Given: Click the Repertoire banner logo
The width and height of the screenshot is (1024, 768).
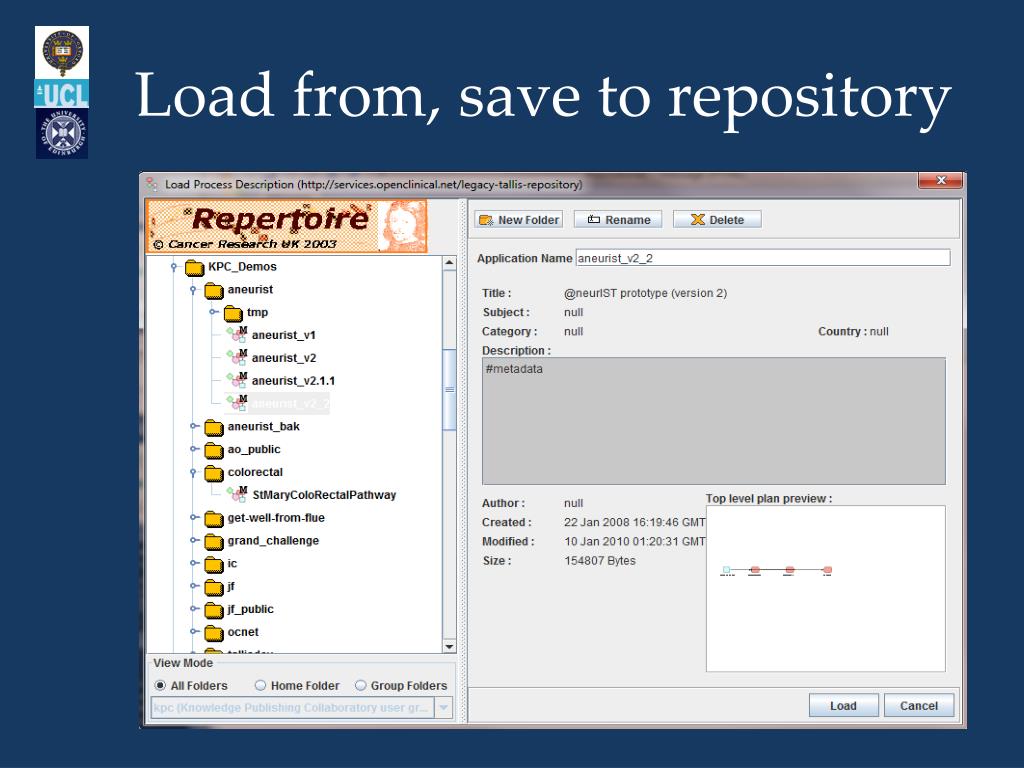Looking at the screenshot, I should click(x=287, y=226).
